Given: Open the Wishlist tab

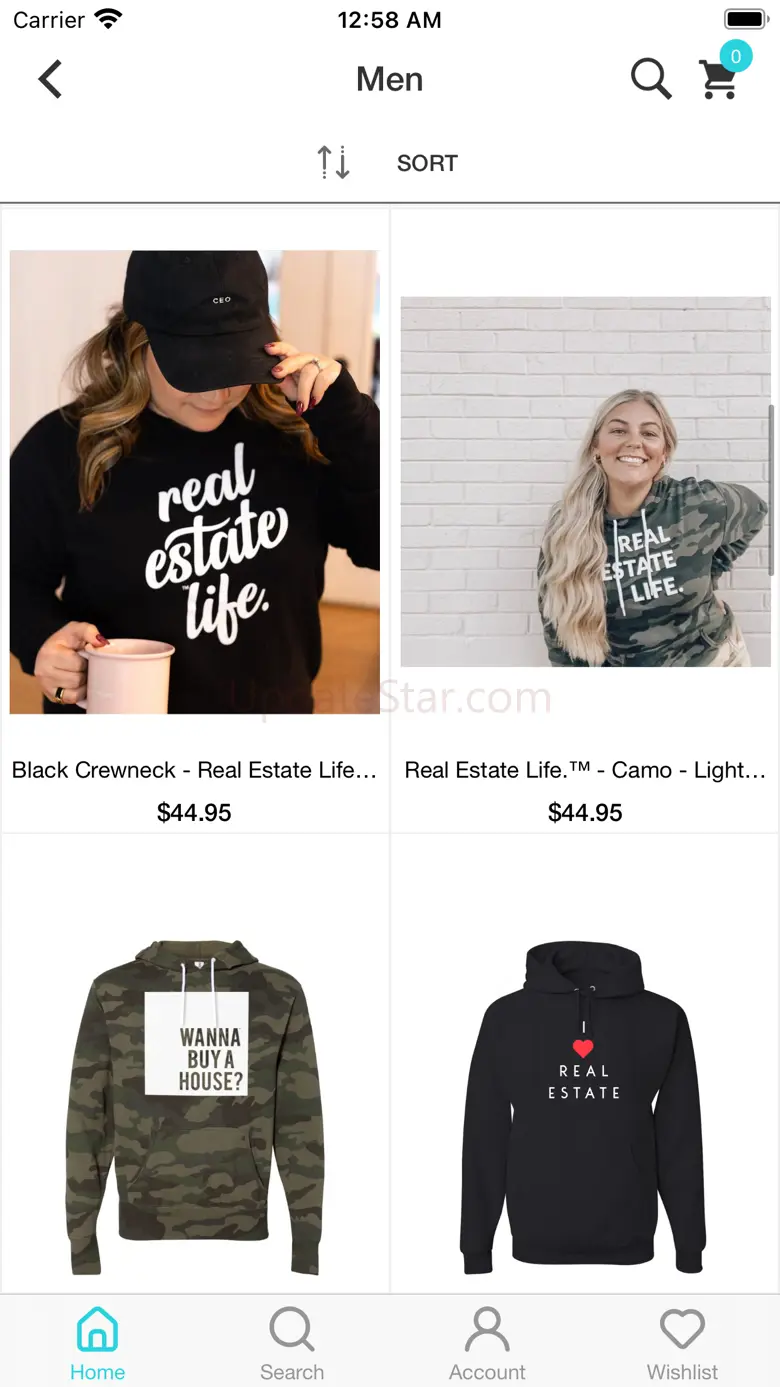Looking at the screenshot, I should (x=682, y=1342).
